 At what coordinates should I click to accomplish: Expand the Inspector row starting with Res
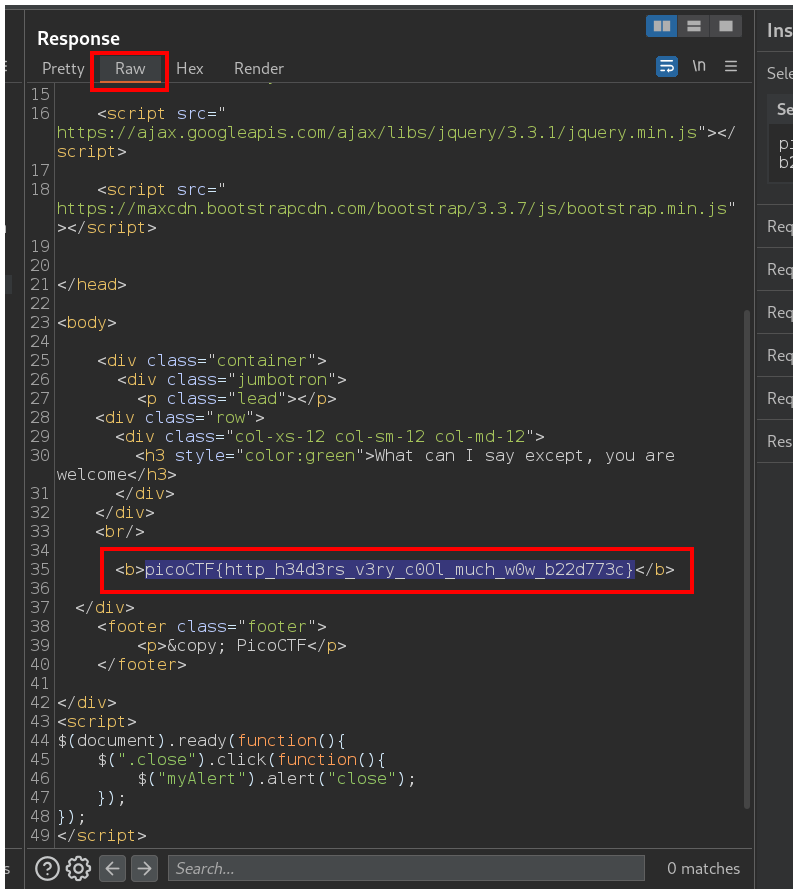pyautogui.click(x=779, y=441)
